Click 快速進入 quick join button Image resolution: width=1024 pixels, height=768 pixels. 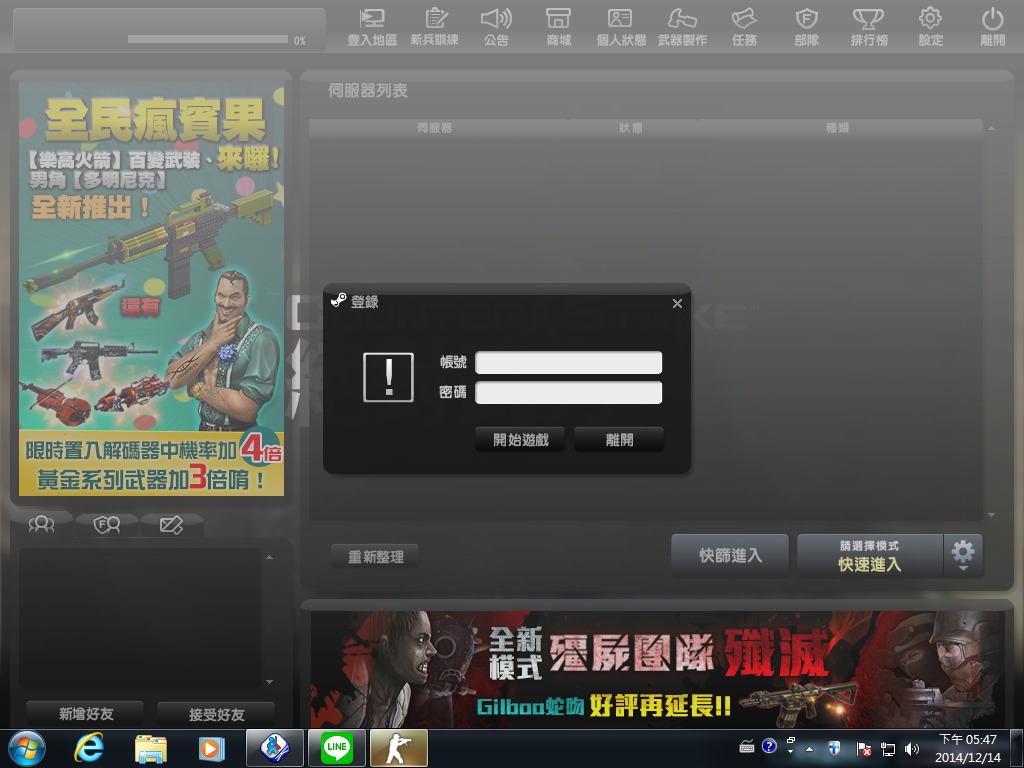[x=870, y=556]
